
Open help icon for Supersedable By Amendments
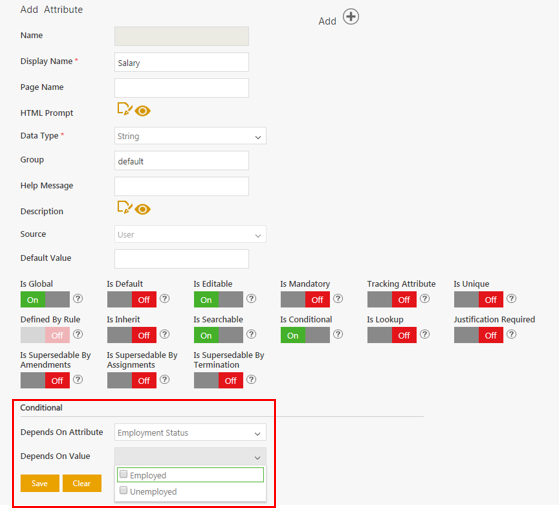pos(78,379)
